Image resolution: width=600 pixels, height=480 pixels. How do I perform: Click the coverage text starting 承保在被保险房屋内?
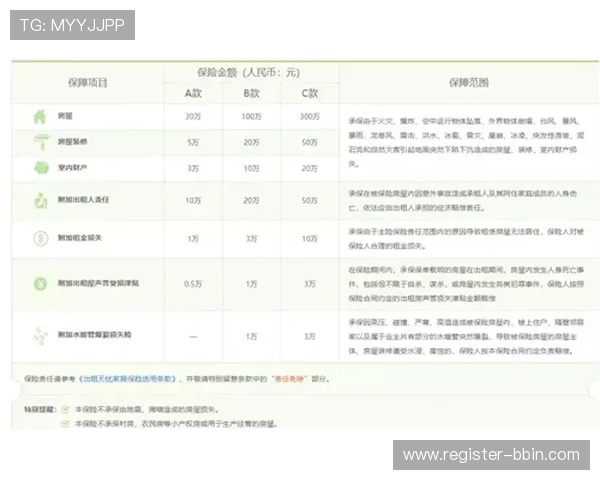pyautogui.click(x=462, y=201)
